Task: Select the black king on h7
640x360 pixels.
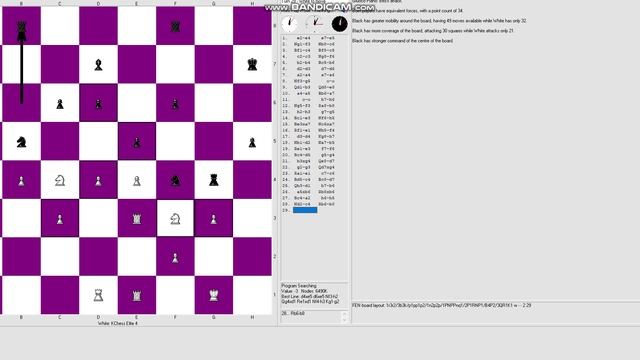Action: coord(252,64)
